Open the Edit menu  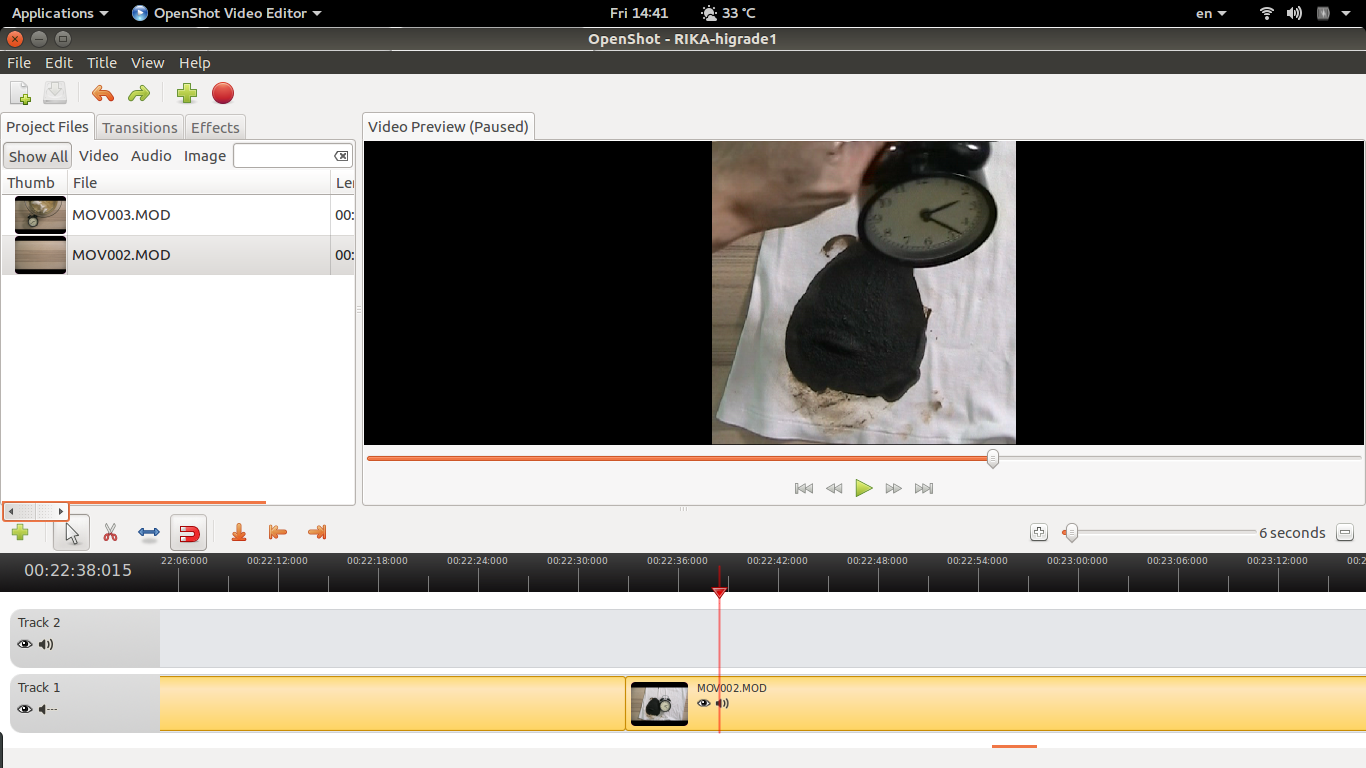[59, 63]
